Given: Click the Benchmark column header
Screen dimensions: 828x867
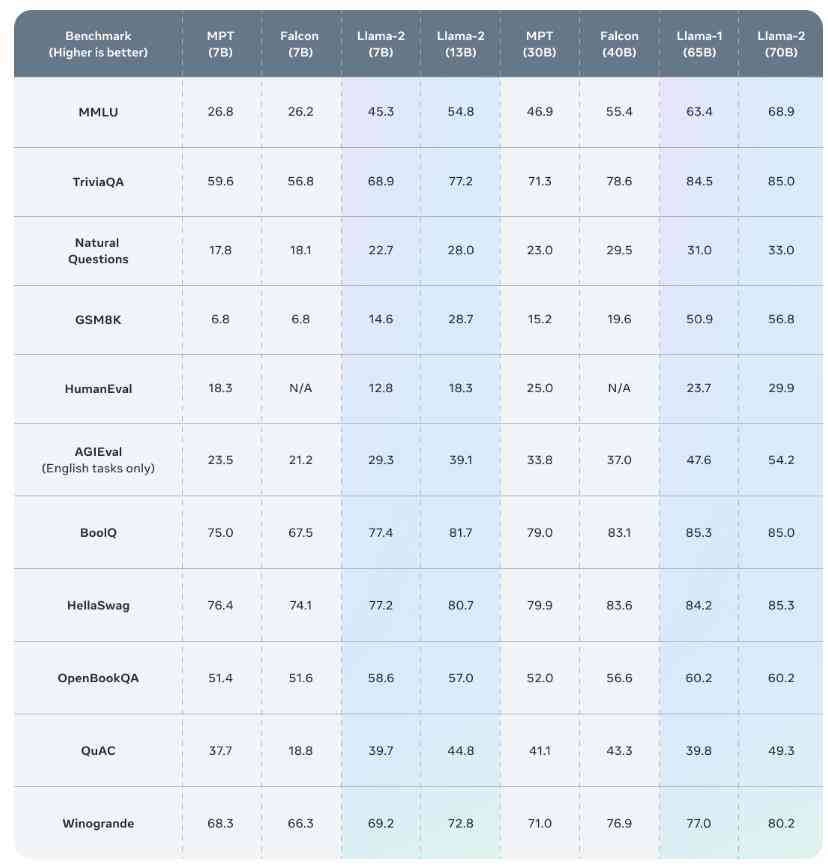Looking at the screenshot, I should [x=98, y=44].
